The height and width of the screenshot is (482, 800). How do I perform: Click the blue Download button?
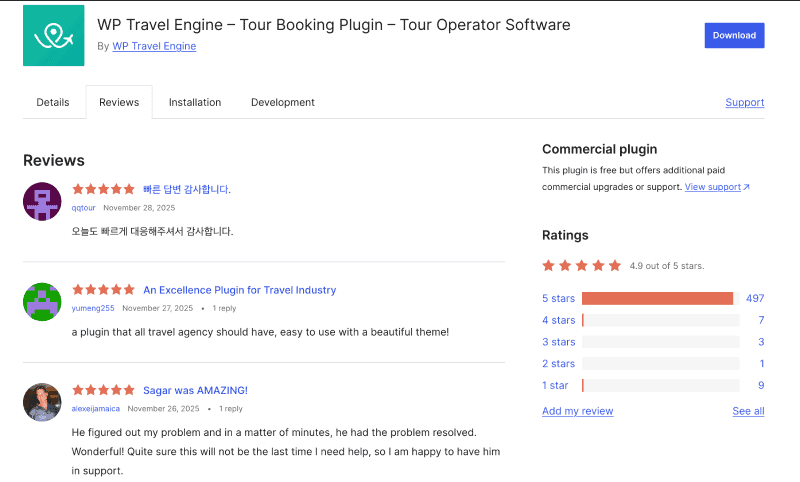pyautogui.click(x=734, y=35)
